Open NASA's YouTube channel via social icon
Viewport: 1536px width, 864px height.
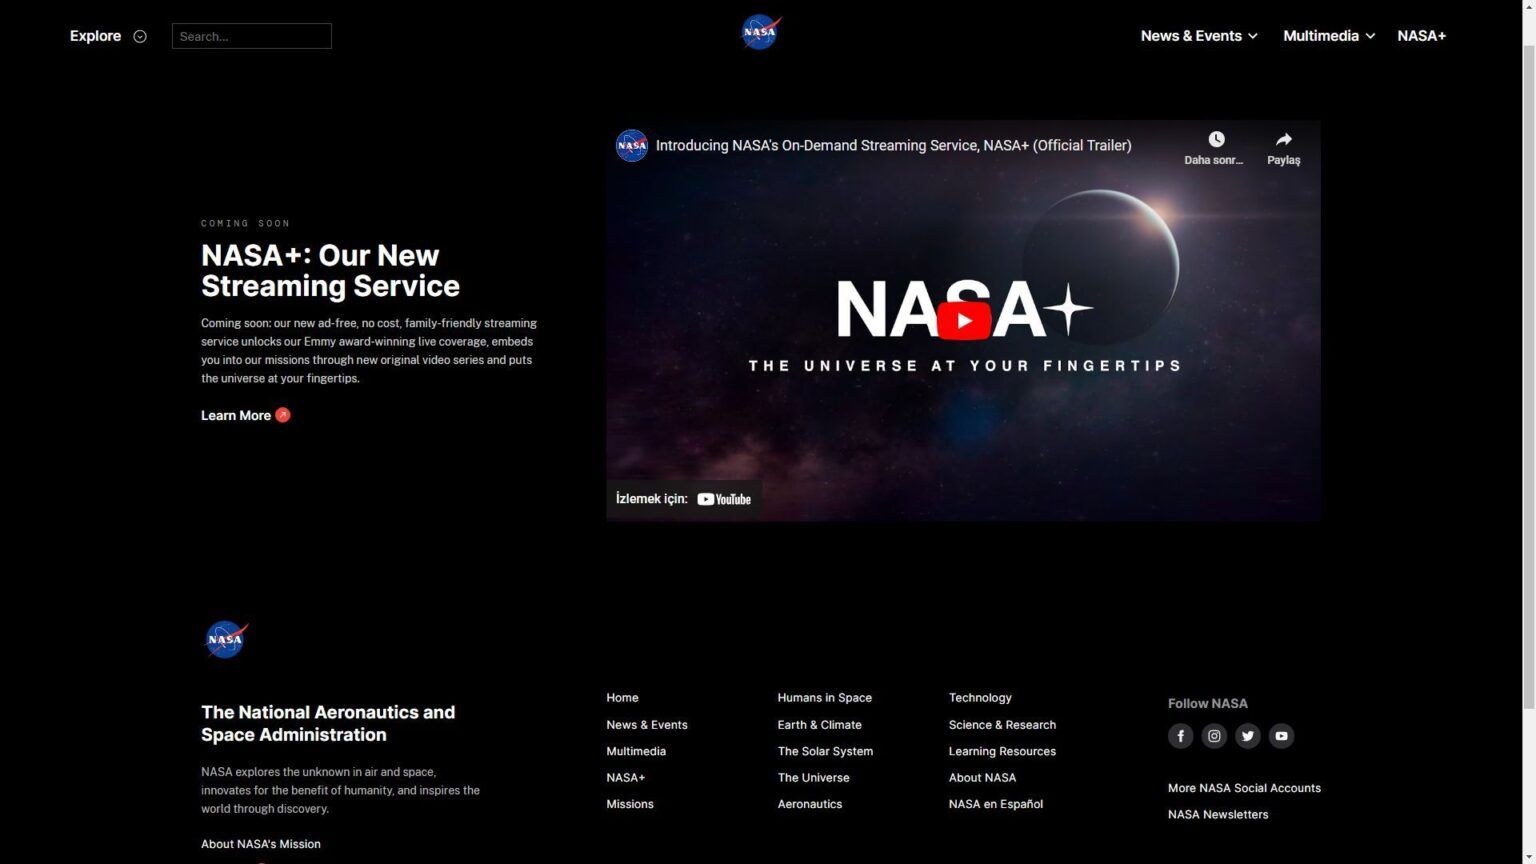click(x=1281, y=735)
